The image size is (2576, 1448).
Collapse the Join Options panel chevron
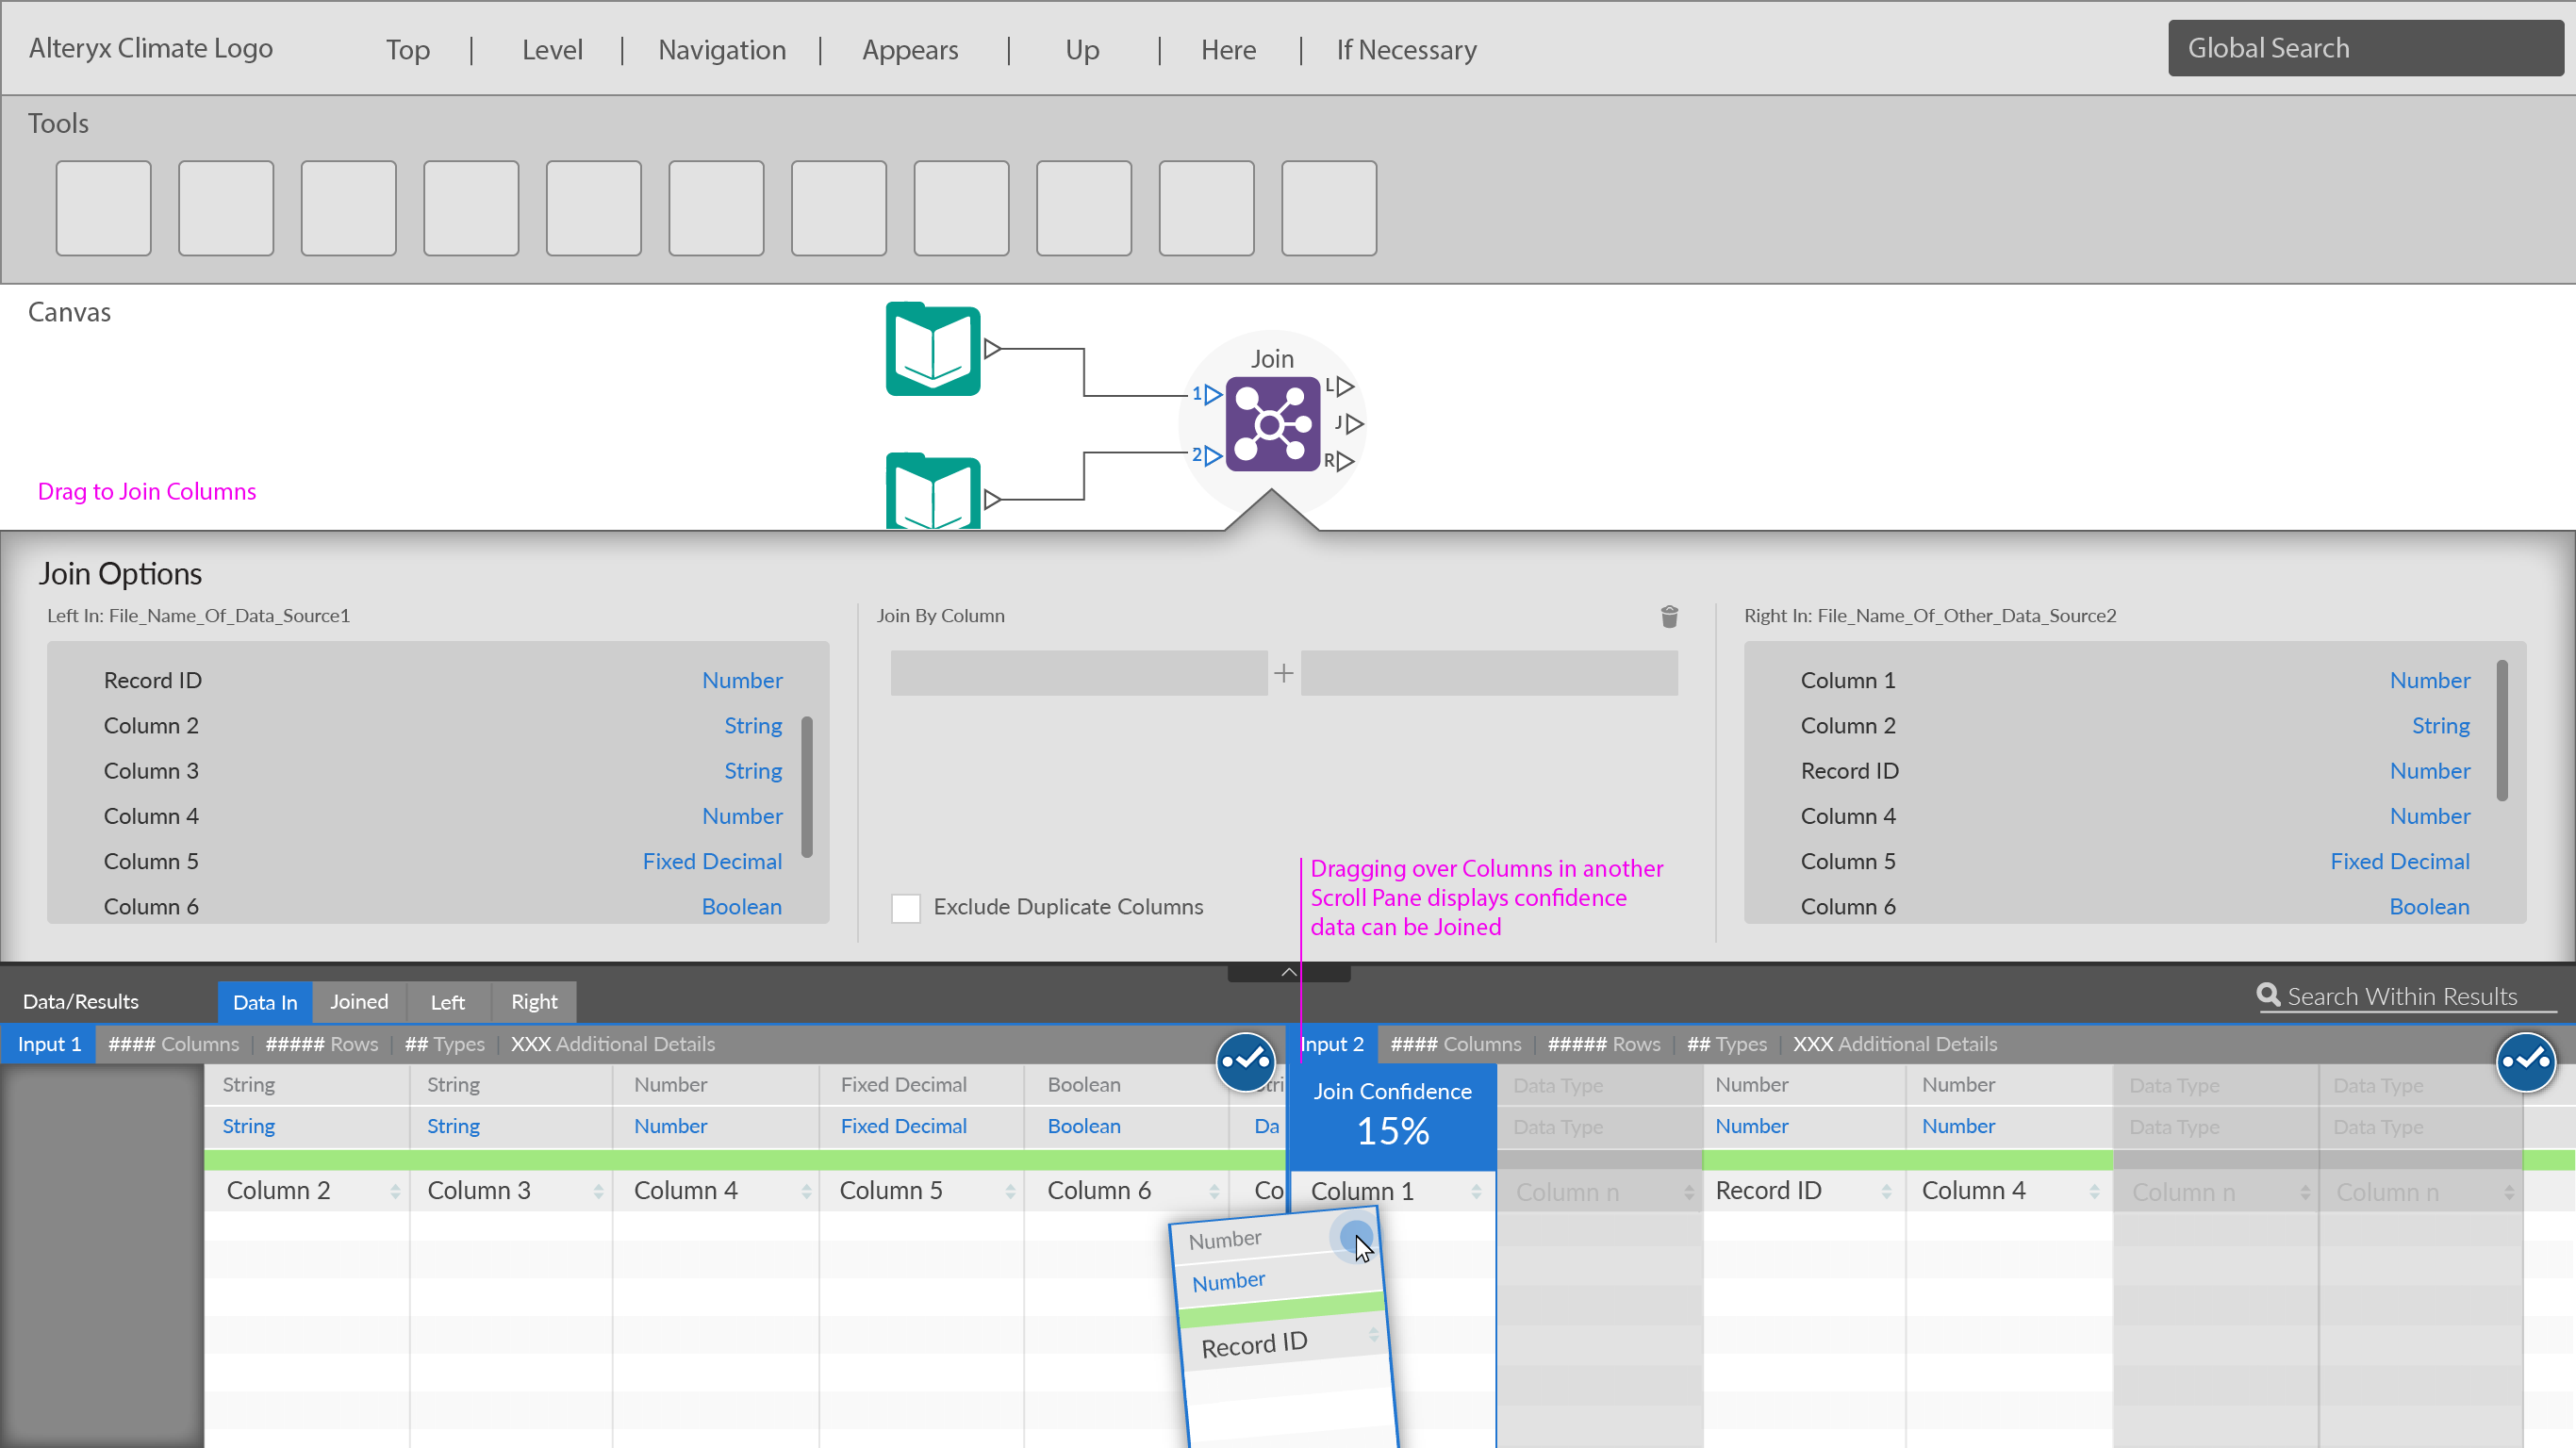(x=1289, y=972)
